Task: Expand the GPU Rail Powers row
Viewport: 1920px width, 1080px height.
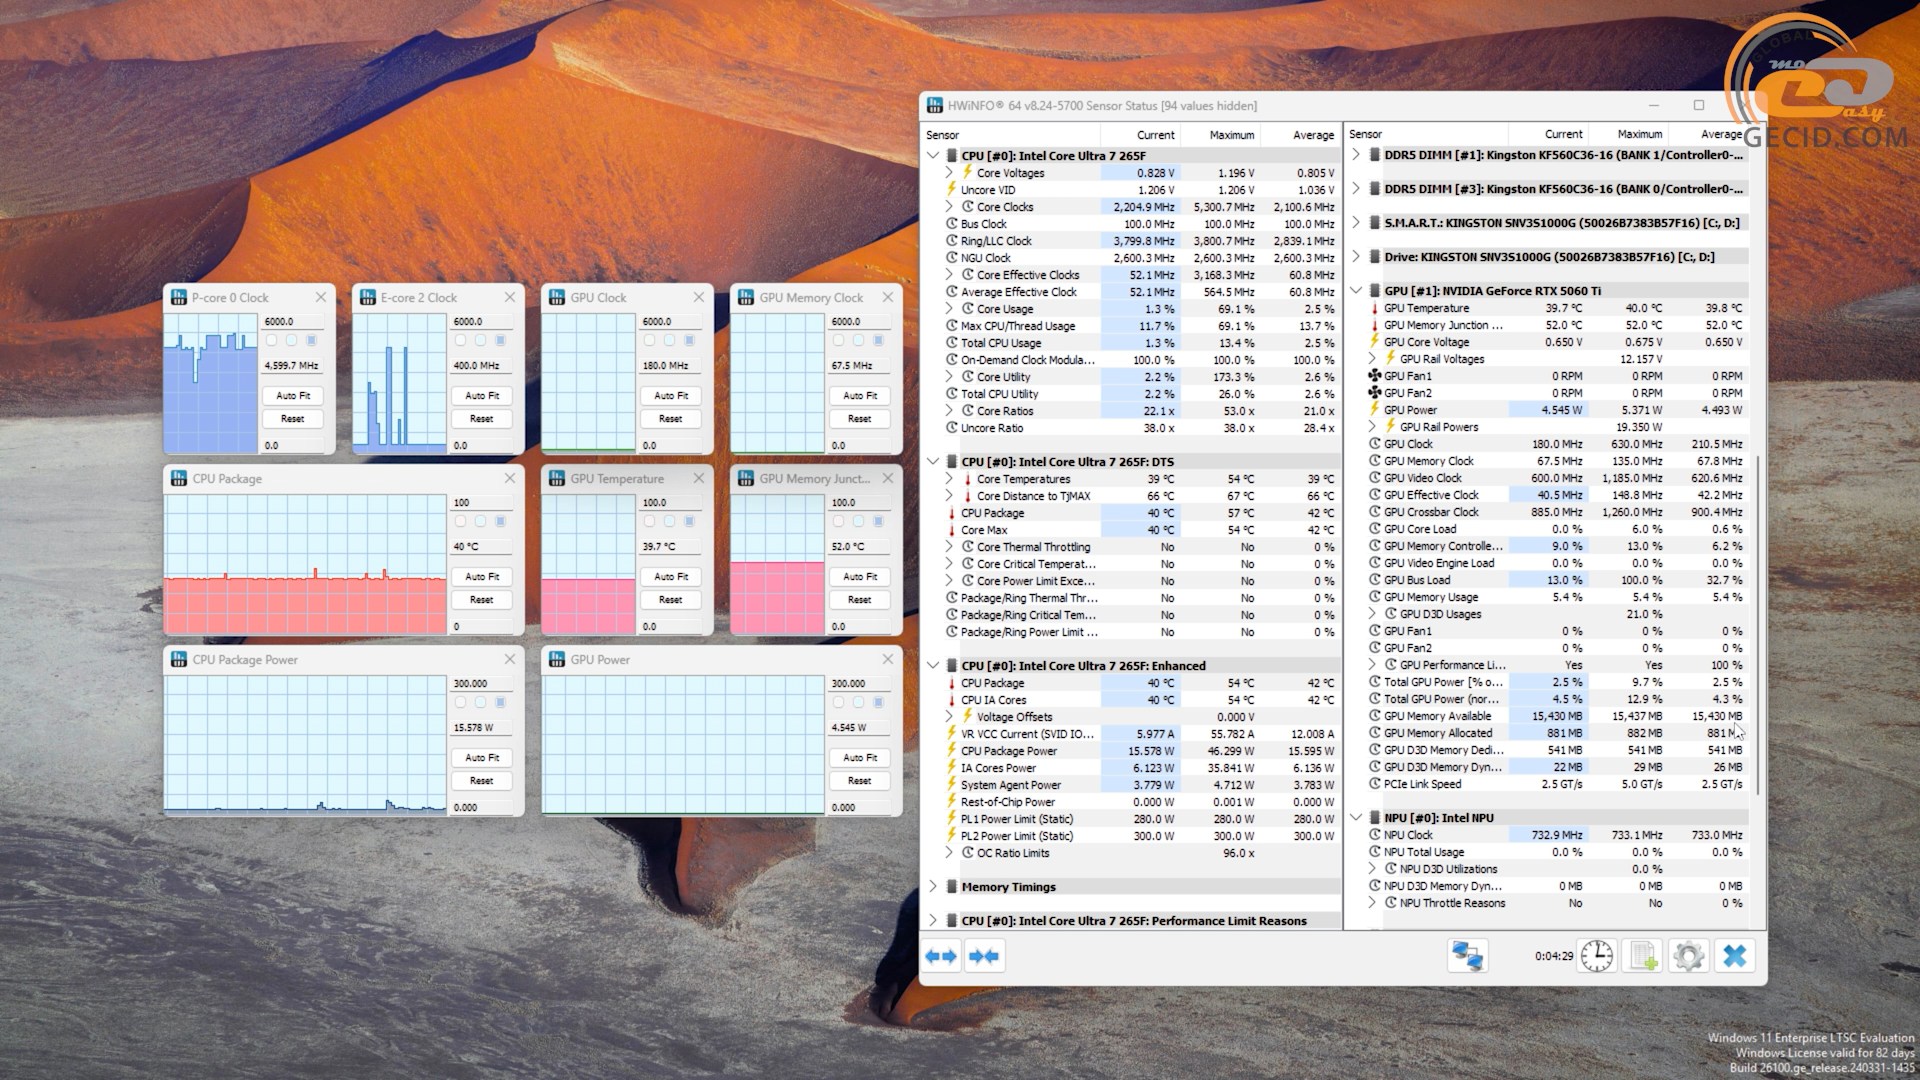Action: point(1372,427)
